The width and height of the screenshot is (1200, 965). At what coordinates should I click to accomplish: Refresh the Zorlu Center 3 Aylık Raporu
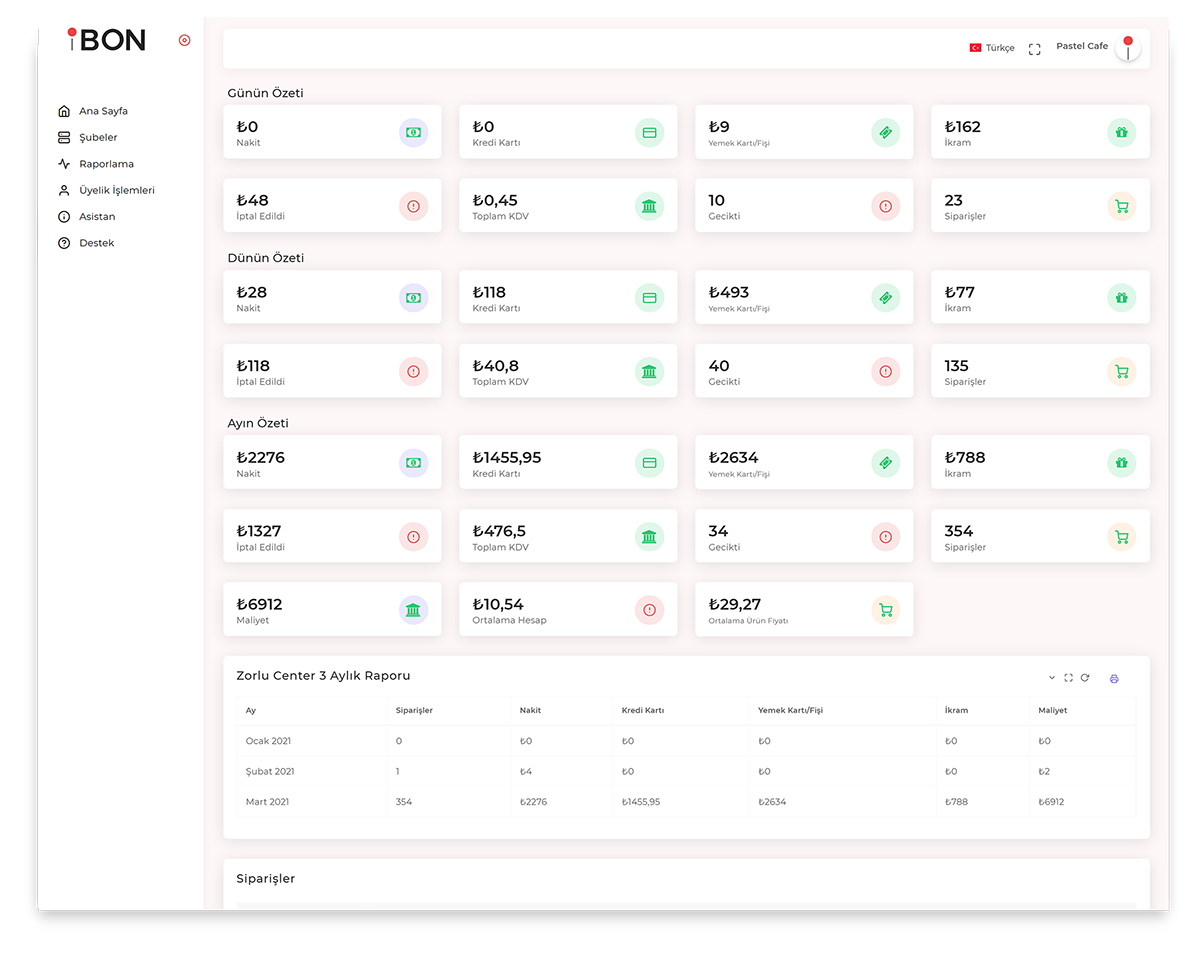click(x=1085, y=678)
